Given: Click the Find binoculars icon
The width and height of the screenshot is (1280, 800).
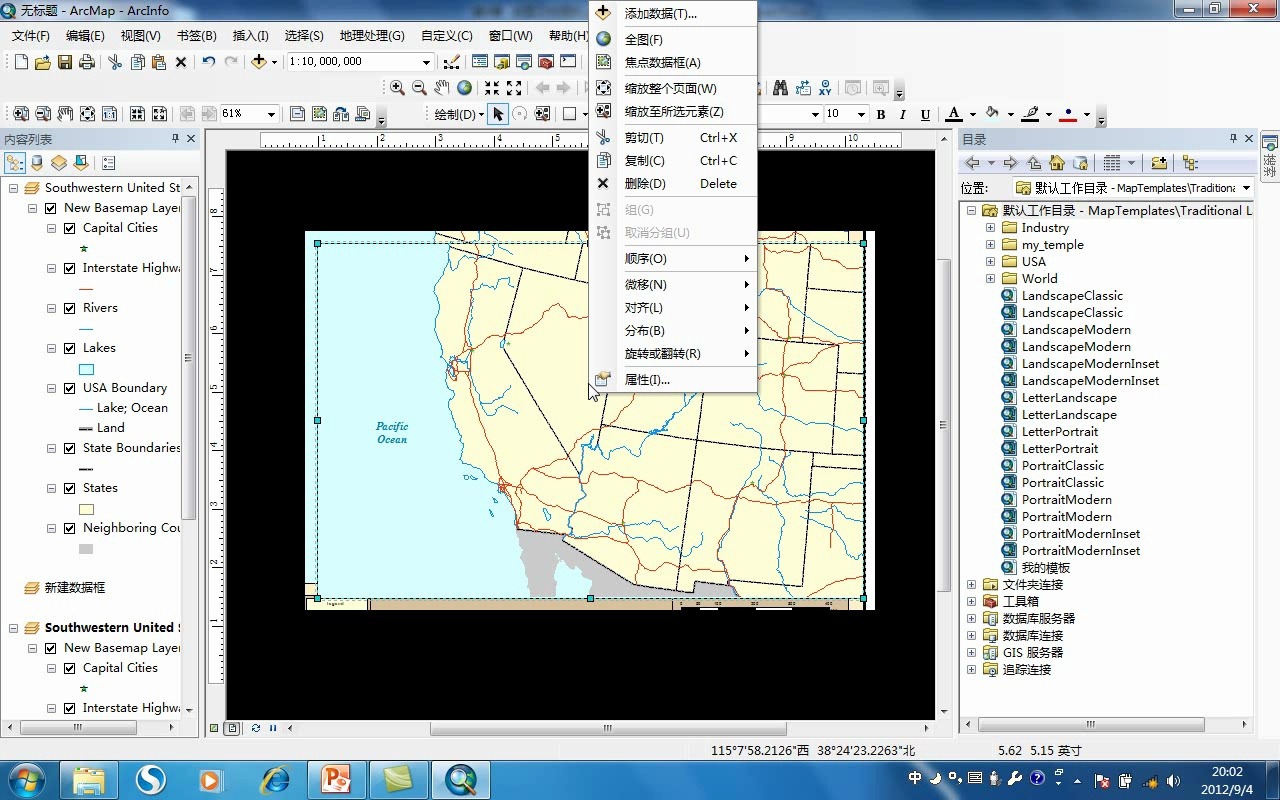Looking at the screenshot, I should point(781,88).
